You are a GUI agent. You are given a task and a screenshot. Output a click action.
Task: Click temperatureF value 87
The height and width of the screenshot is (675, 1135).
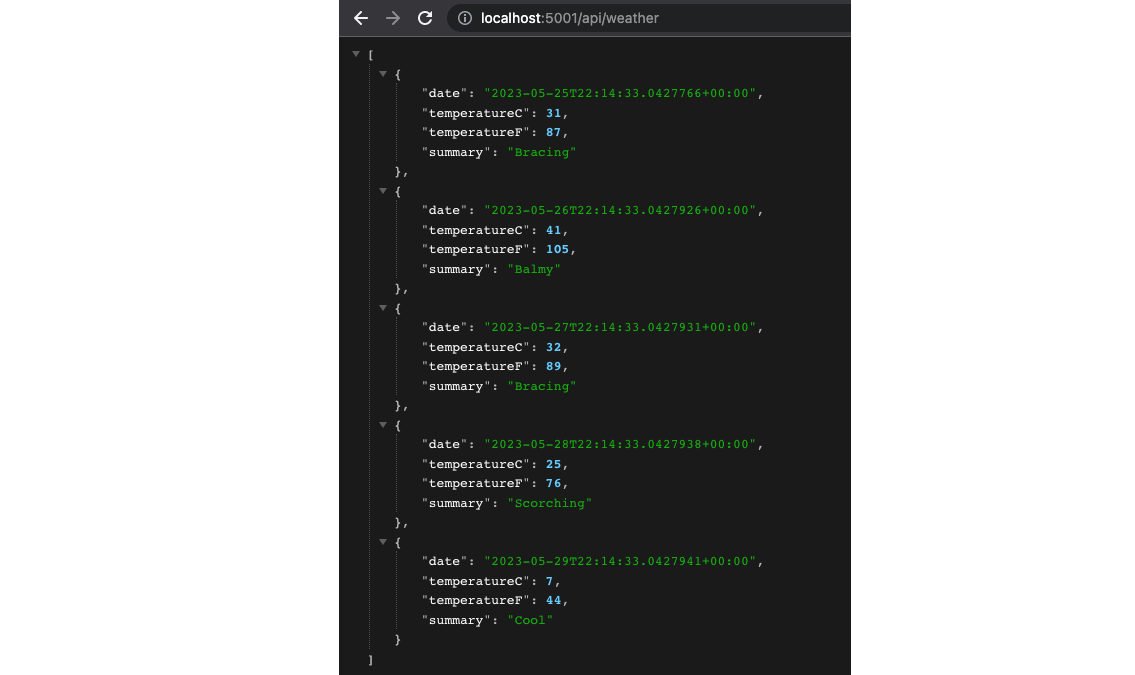554,132
